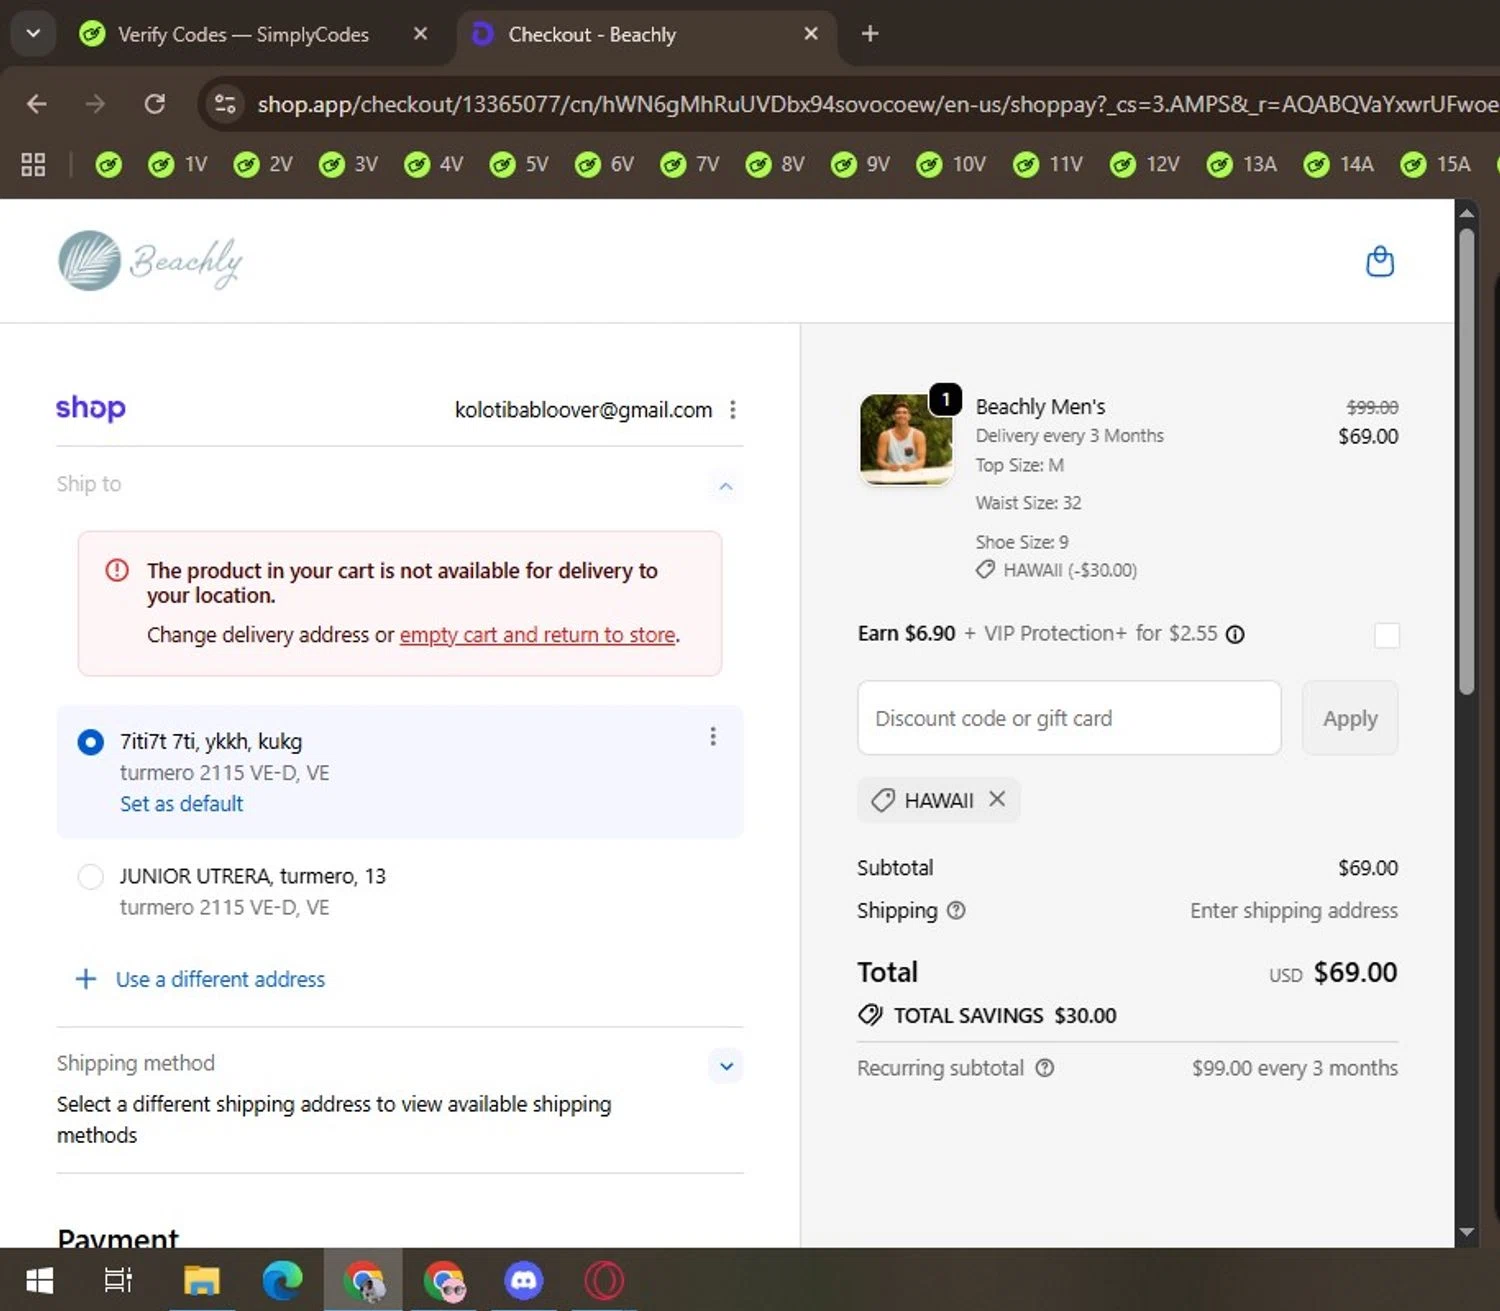Open the 2V bookmark
This screenshot has width=1500, height=1311.
click(262, 164)
